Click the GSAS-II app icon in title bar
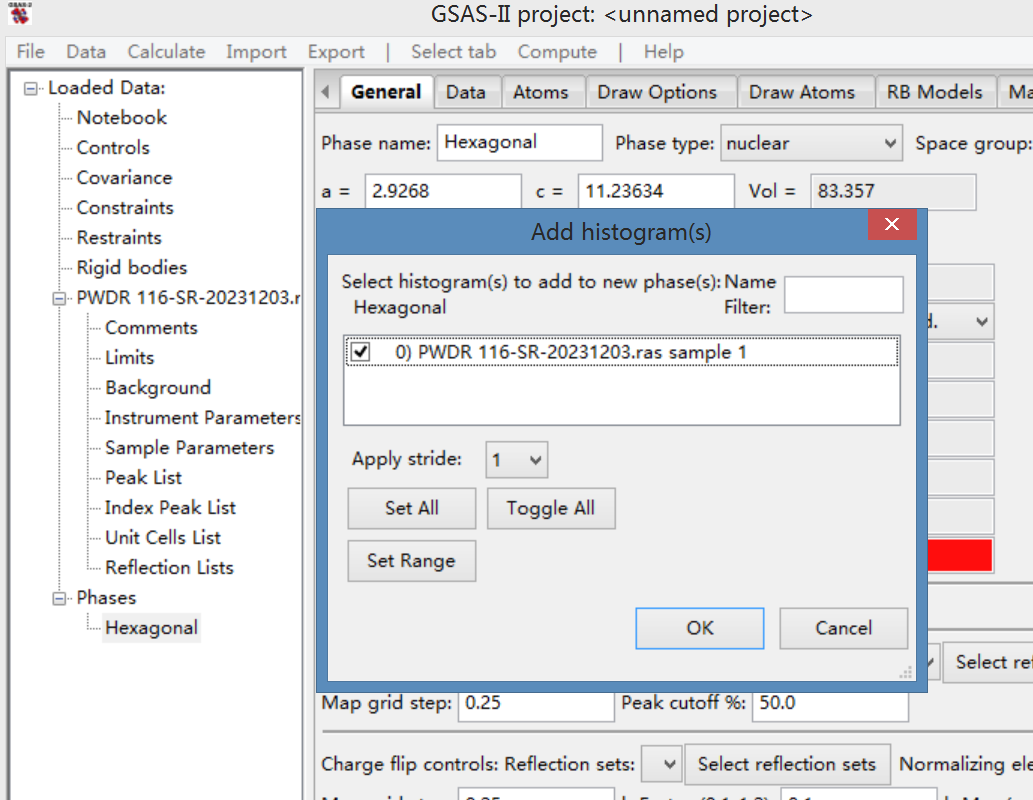This screenshot has height=800, width=1033. pyautogui.click(x=19, y=13)
